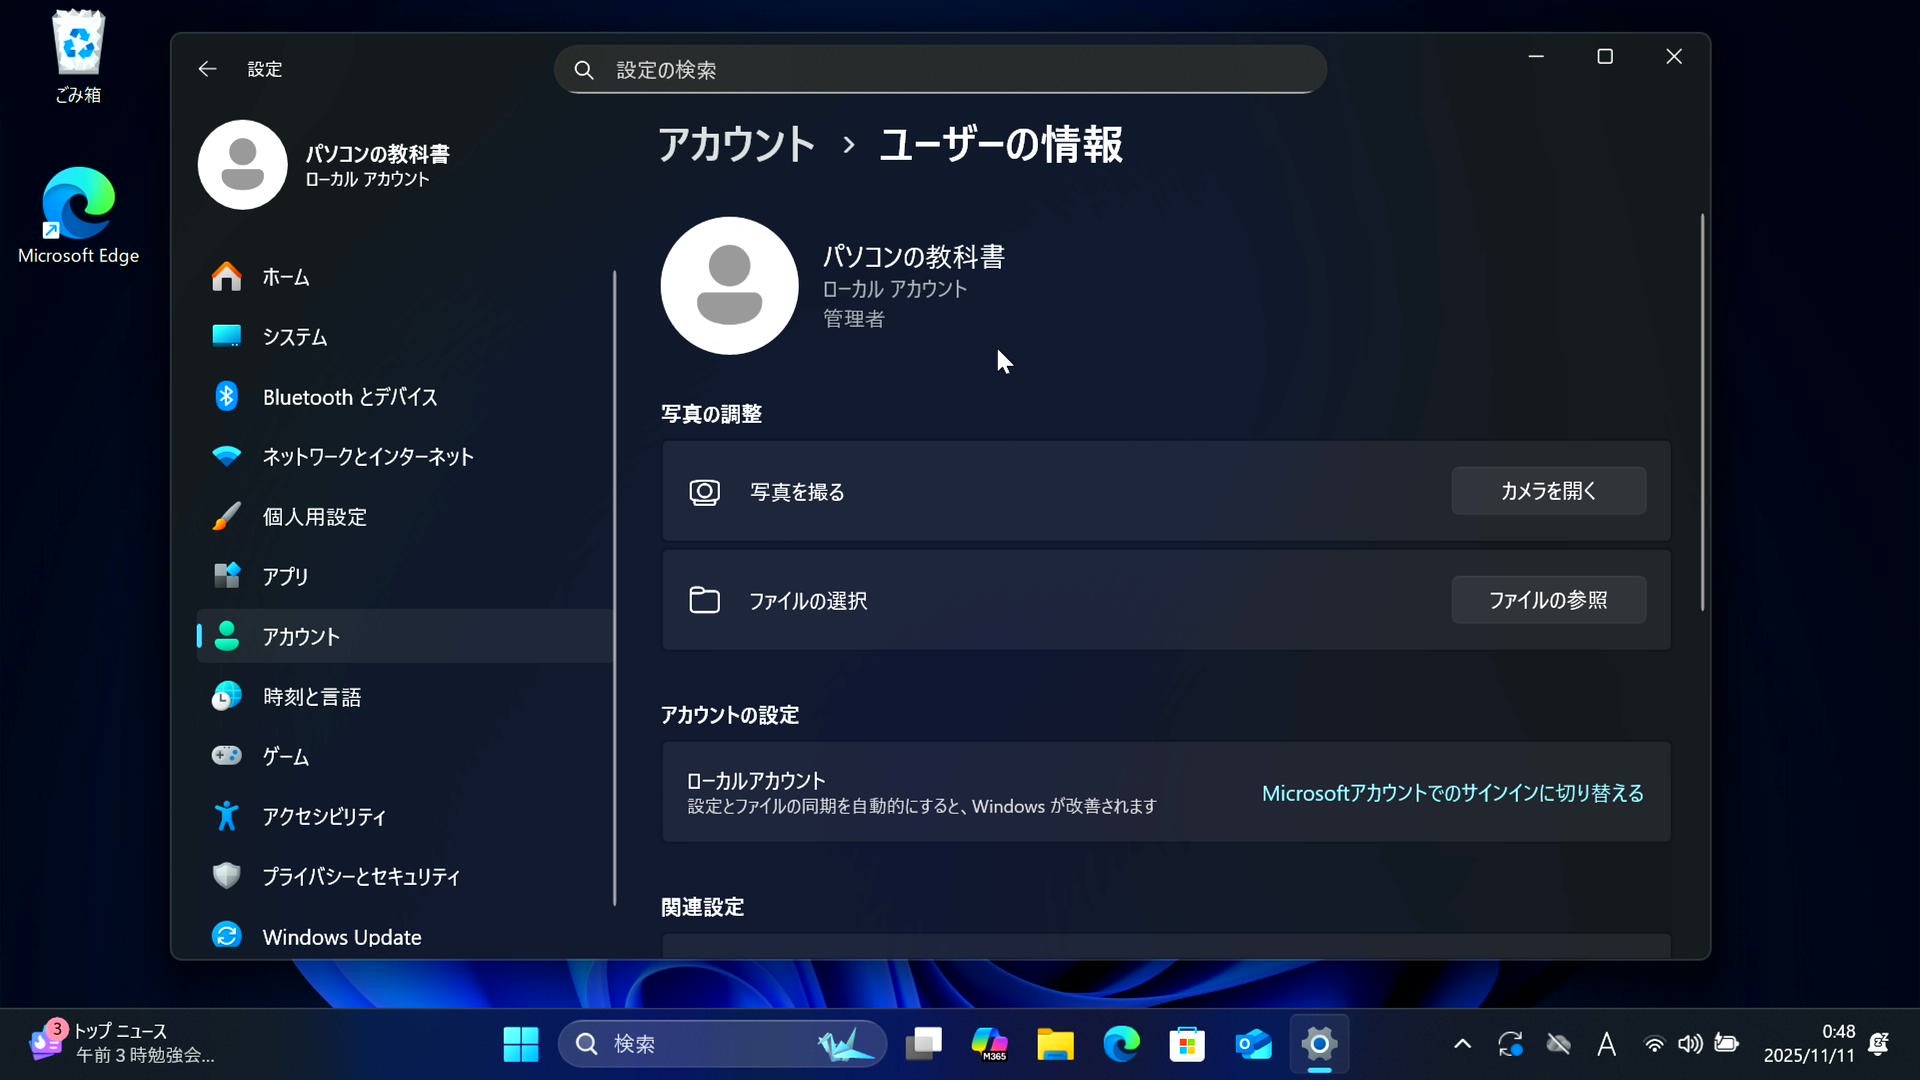This screenshot has height=1080, width=1920.
Task: Open the volume control in taskbar
Action: click(x=1690, y=1044)
